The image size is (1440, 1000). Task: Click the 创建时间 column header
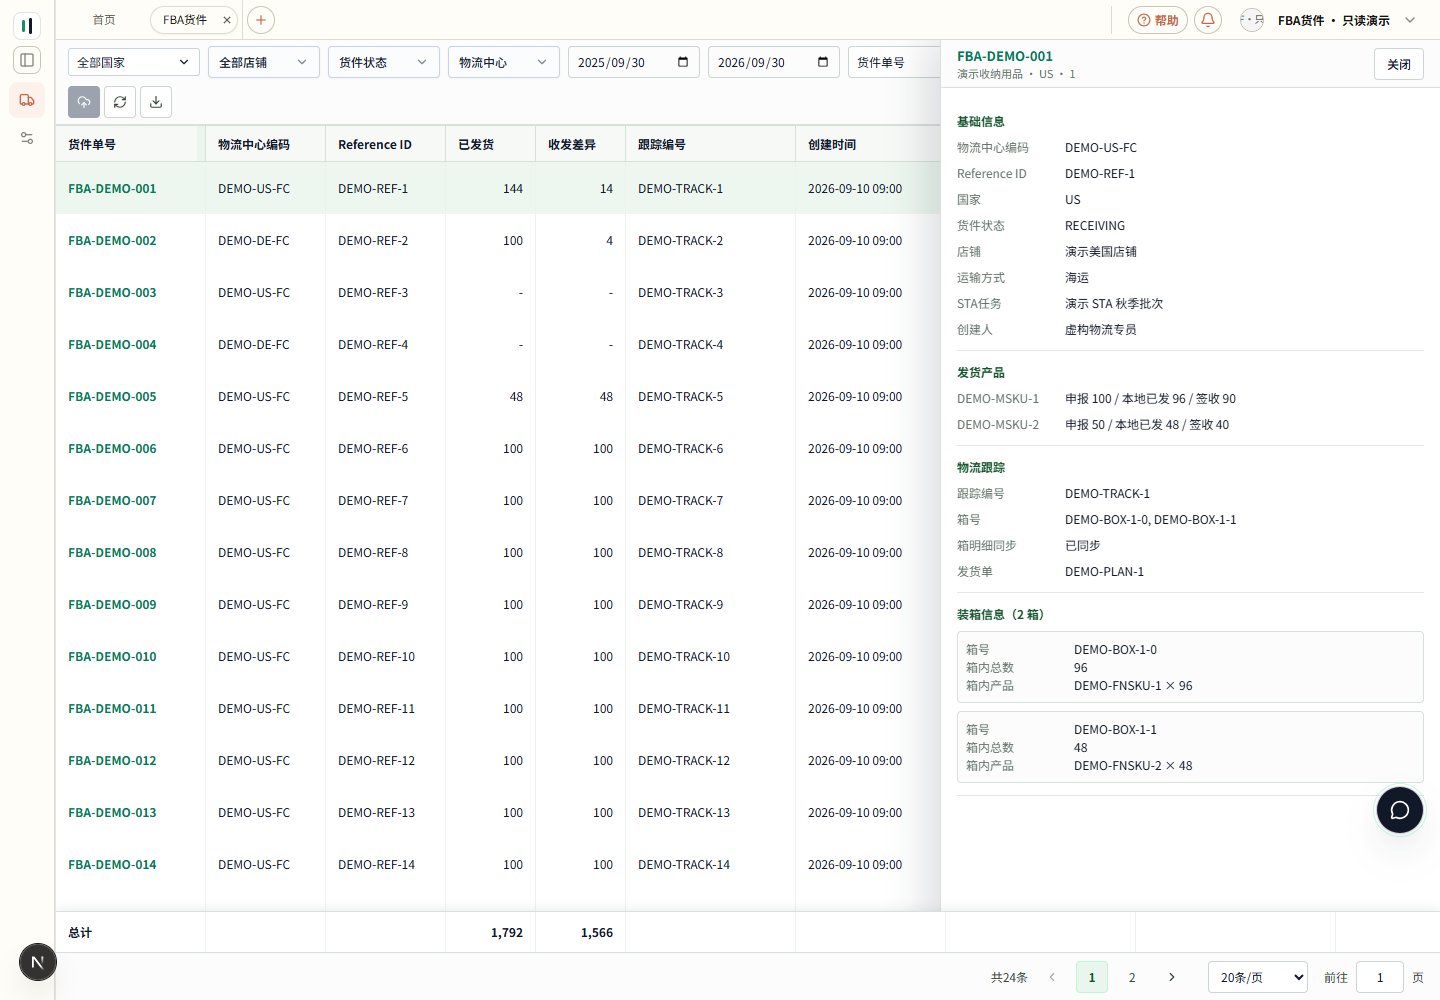click(x=868, y=144)
